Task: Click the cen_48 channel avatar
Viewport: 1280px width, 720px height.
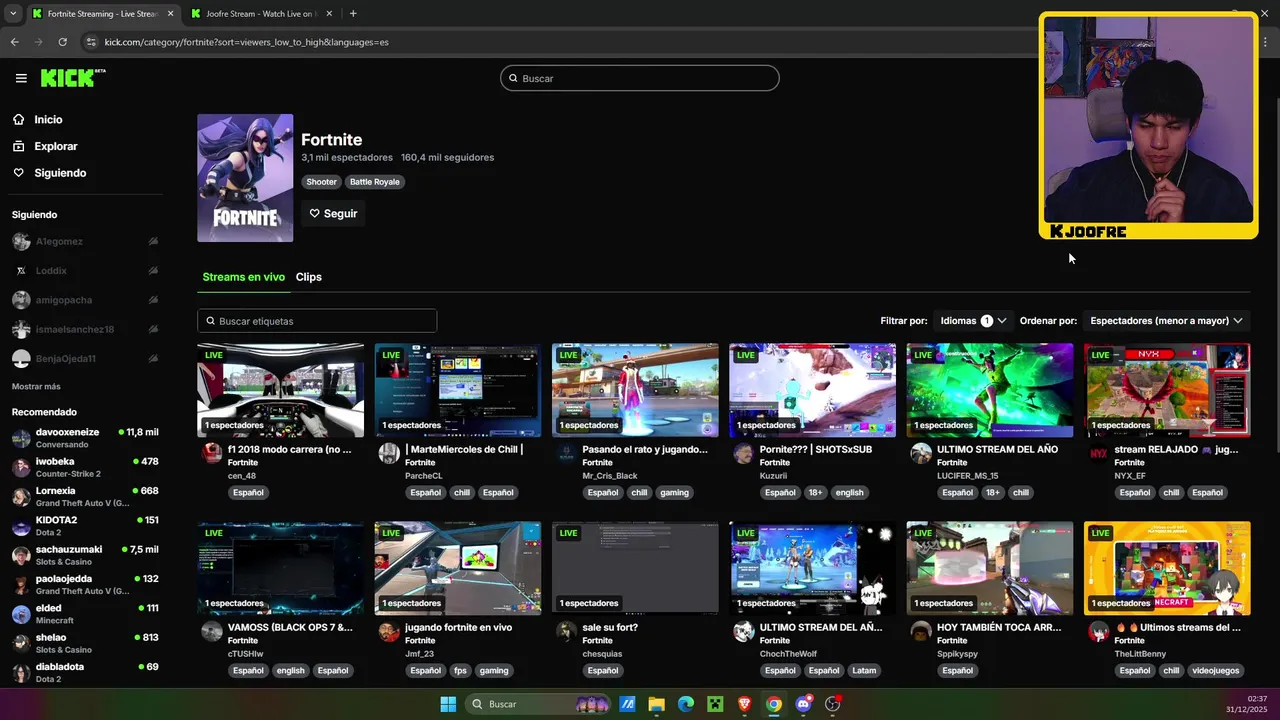Action: tap(212, 453)
